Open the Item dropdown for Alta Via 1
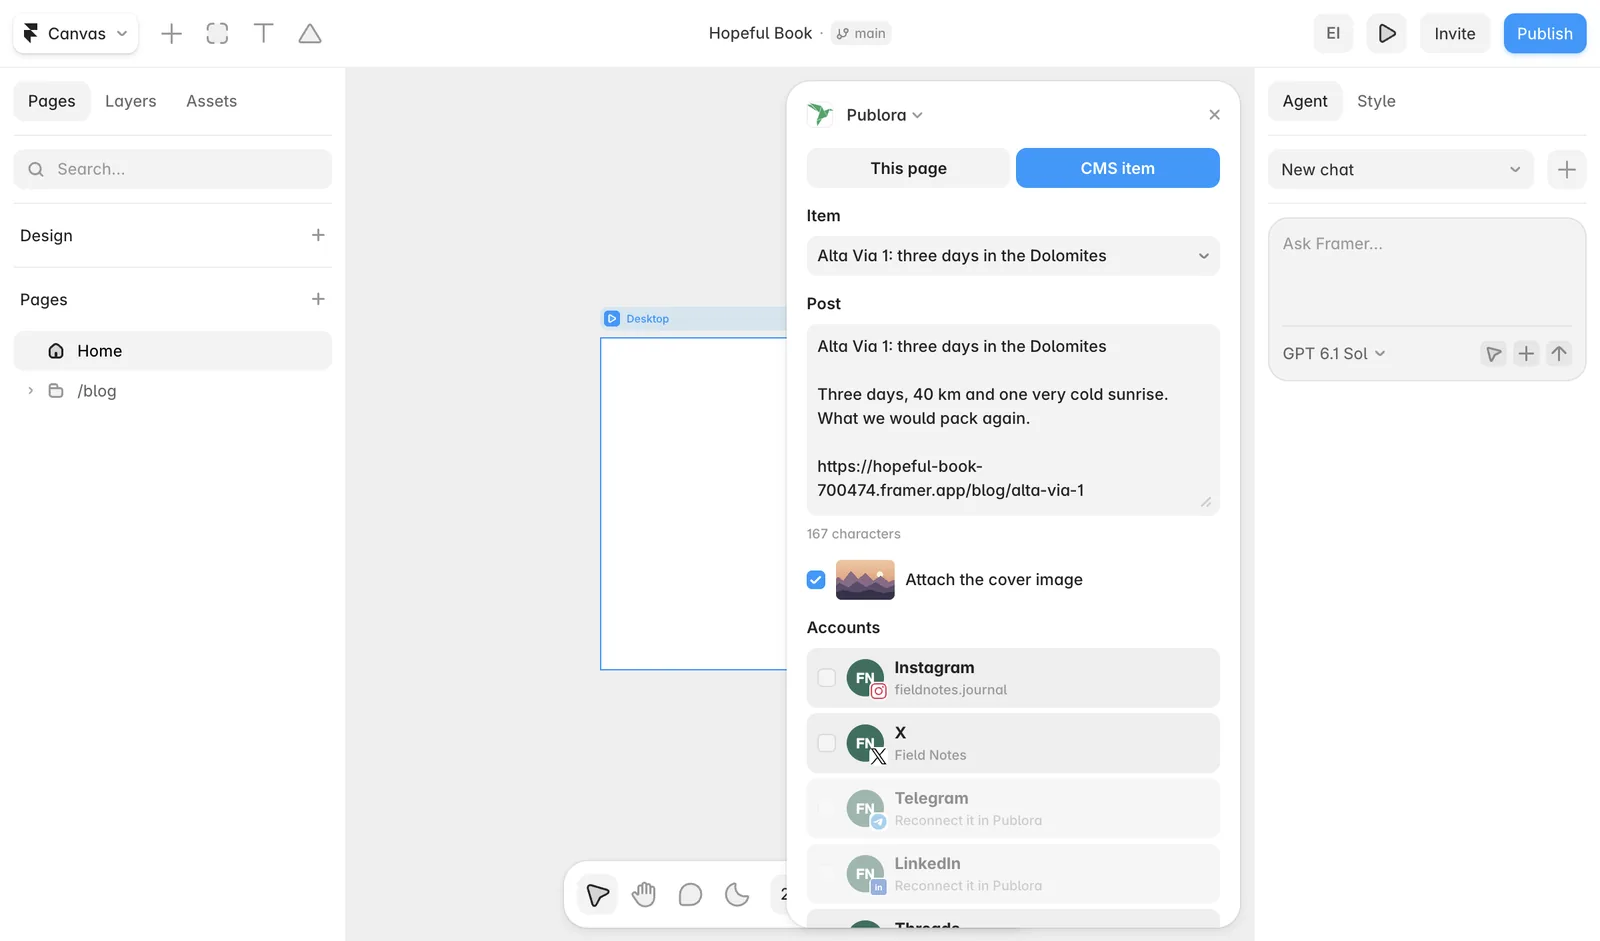1600x941 pixels. tap(1013, 256)
